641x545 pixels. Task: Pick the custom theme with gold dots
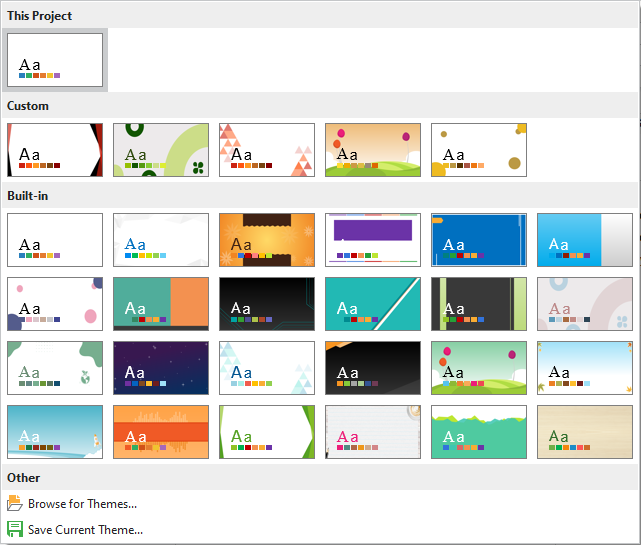click(479, 150)
